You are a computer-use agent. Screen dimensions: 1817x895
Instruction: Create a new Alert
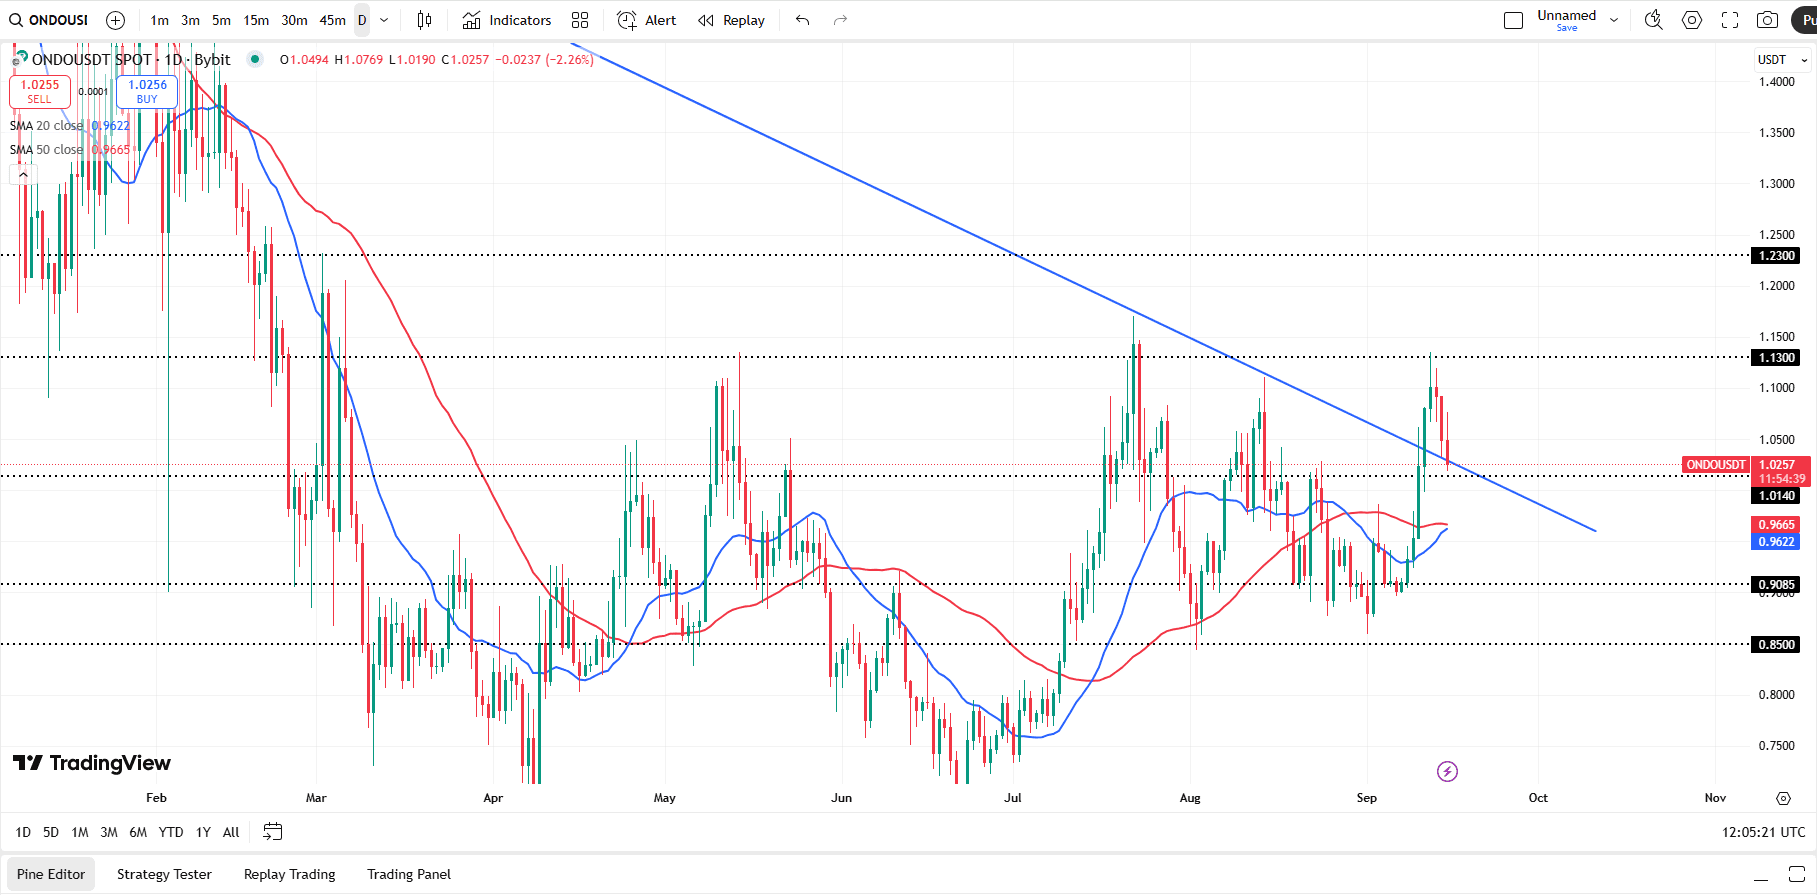coord(647,20)
